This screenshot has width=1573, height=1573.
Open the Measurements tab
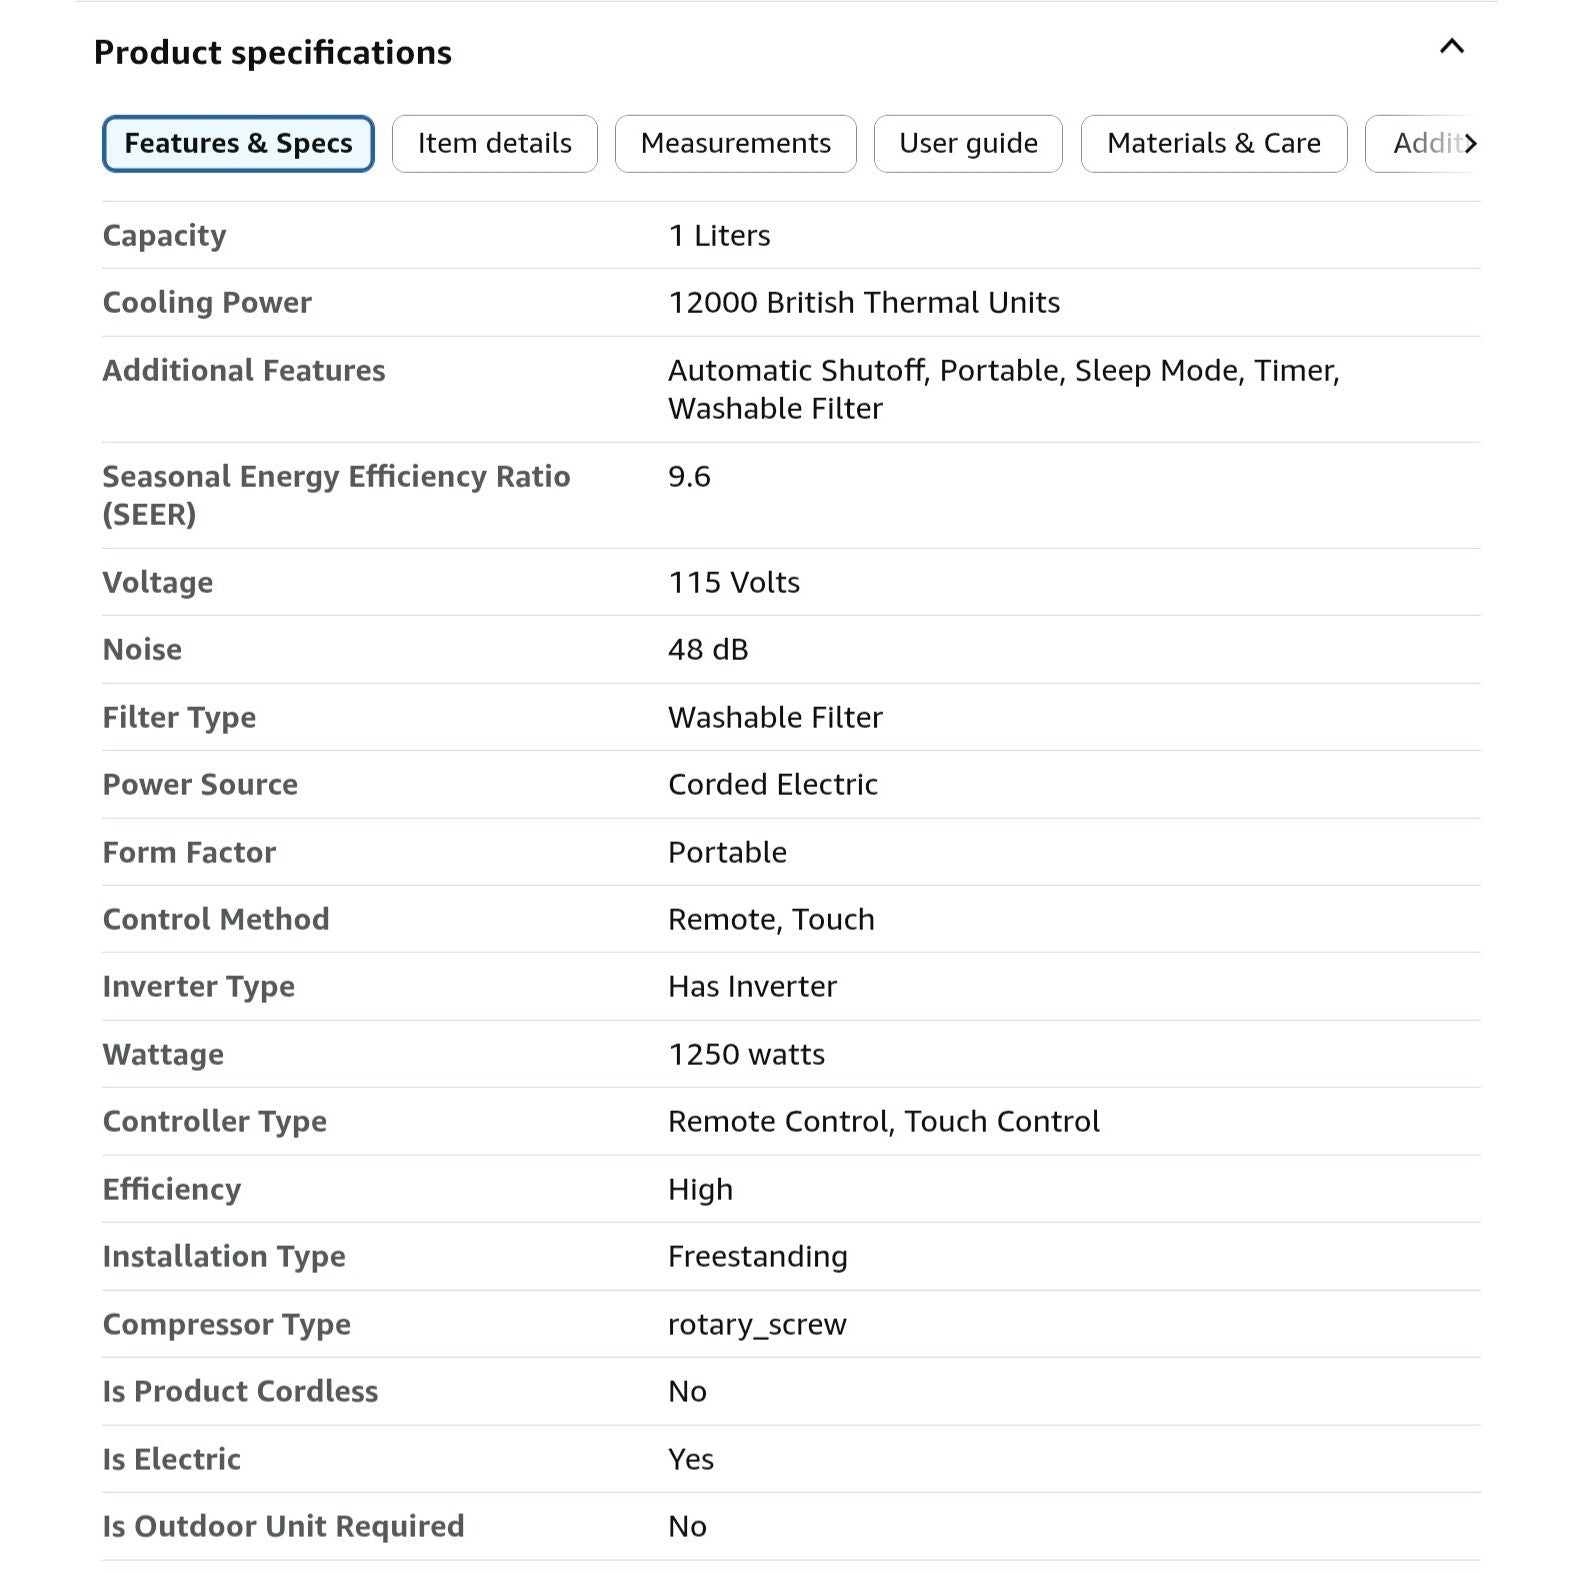coord(735,144)
